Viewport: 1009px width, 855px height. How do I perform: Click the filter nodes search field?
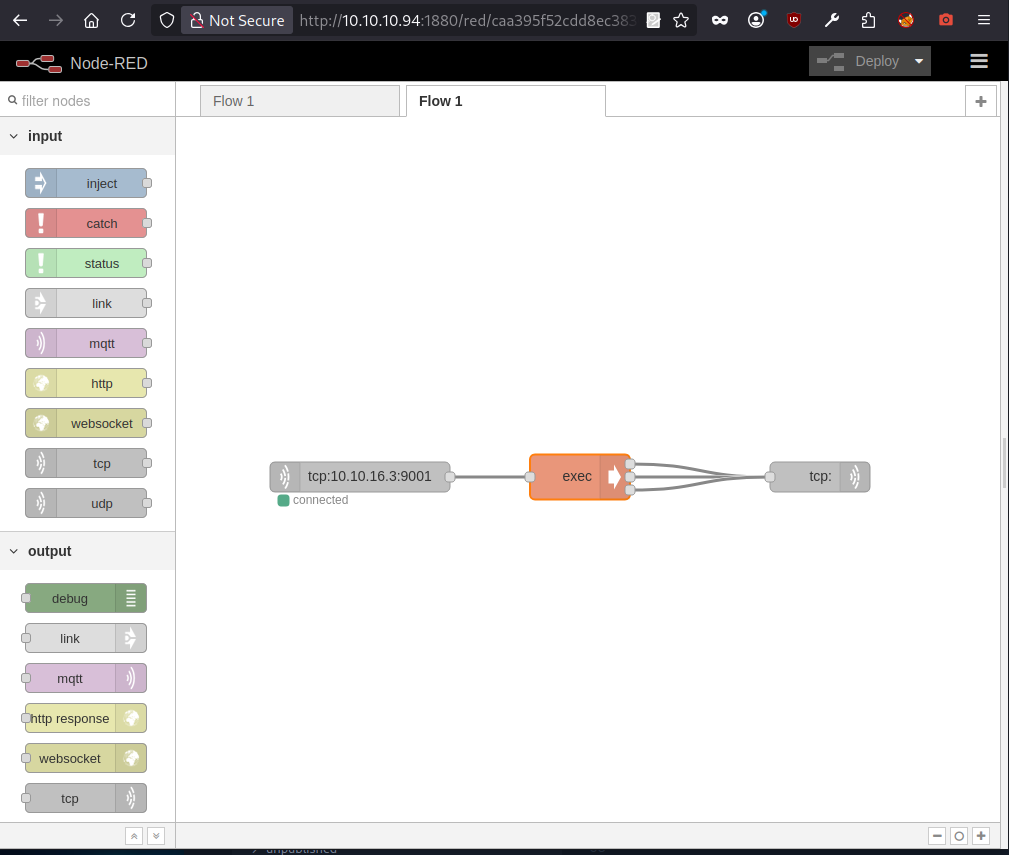coord(90,101)
